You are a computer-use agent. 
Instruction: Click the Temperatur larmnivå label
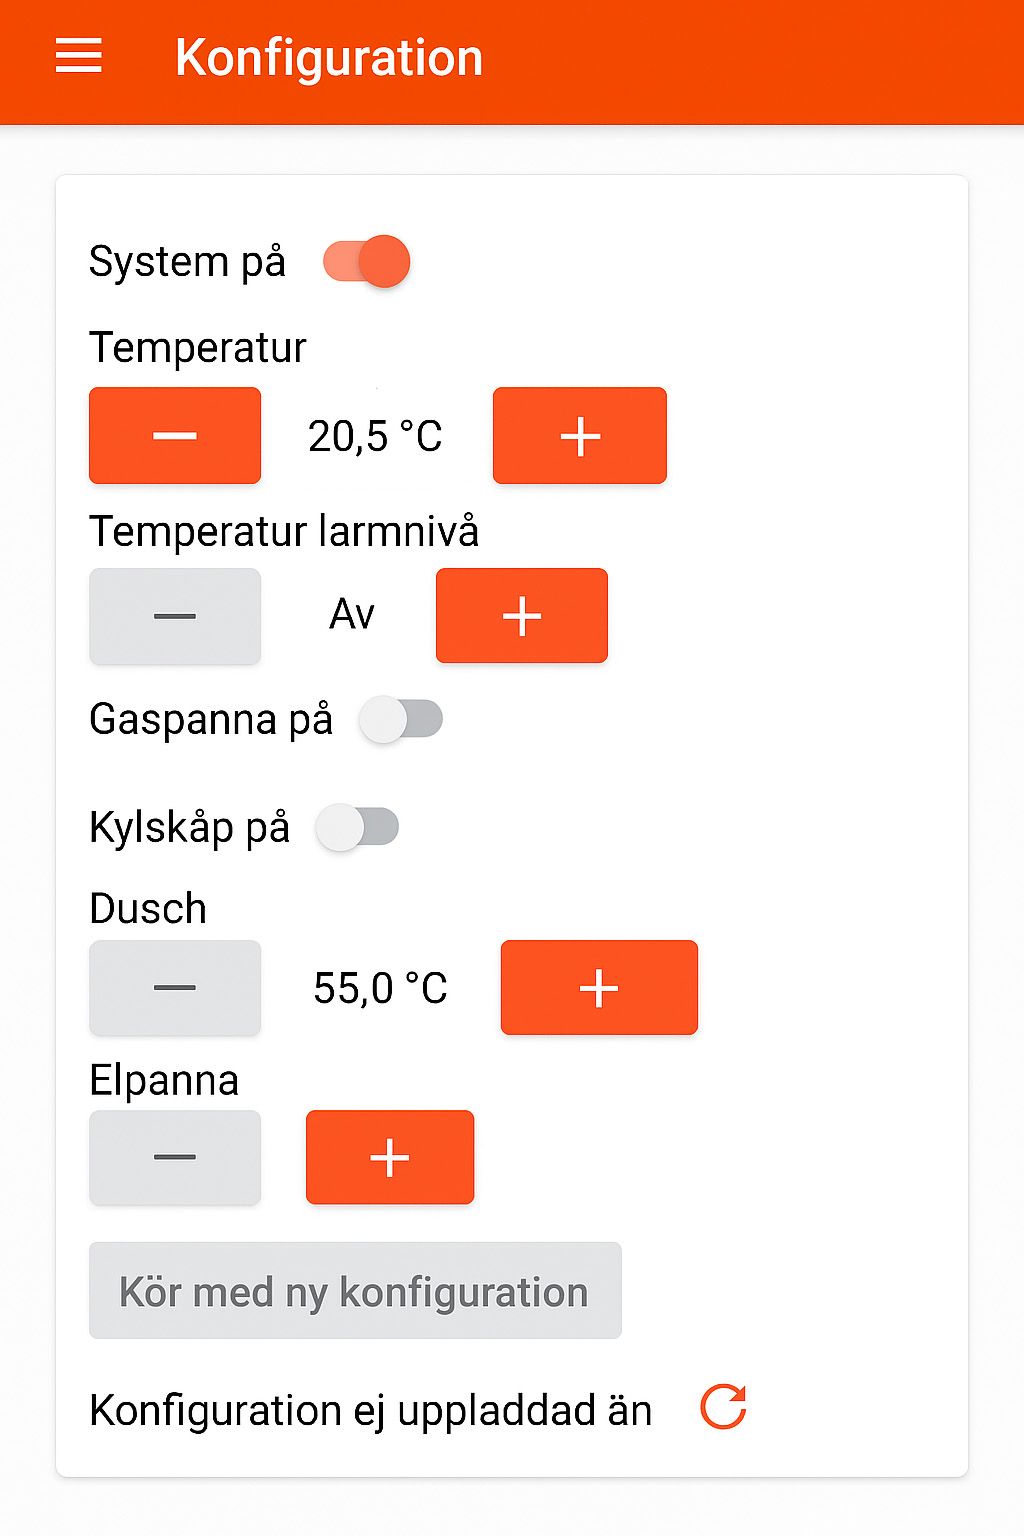pyautogui.click(x=284, y=532)
